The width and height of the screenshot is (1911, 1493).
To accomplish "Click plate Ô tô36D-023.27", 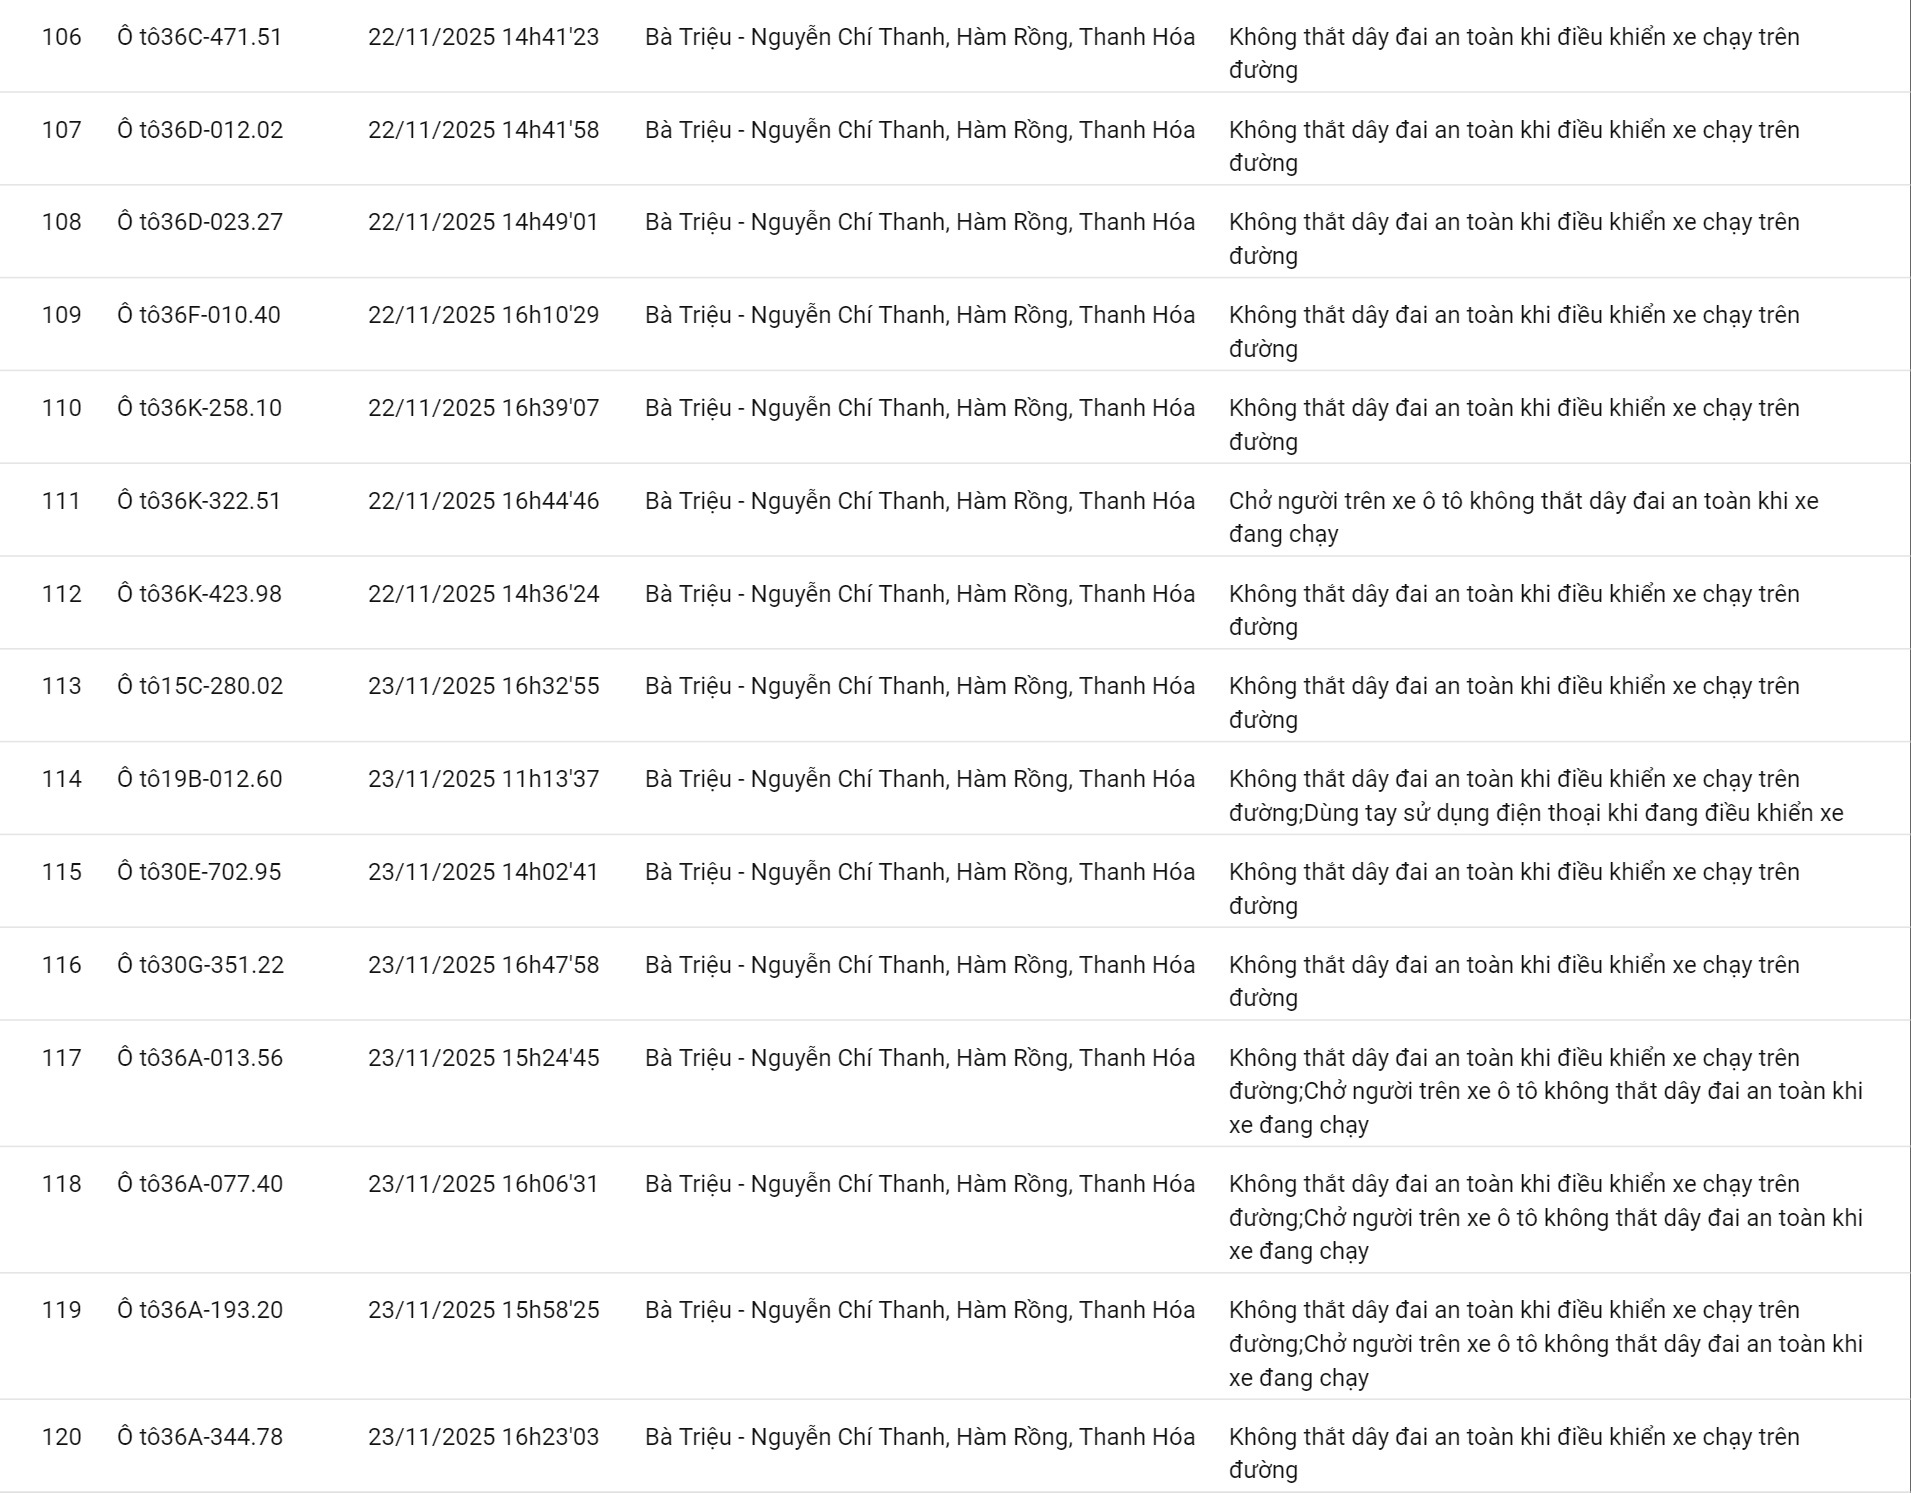I will point(200,223).
